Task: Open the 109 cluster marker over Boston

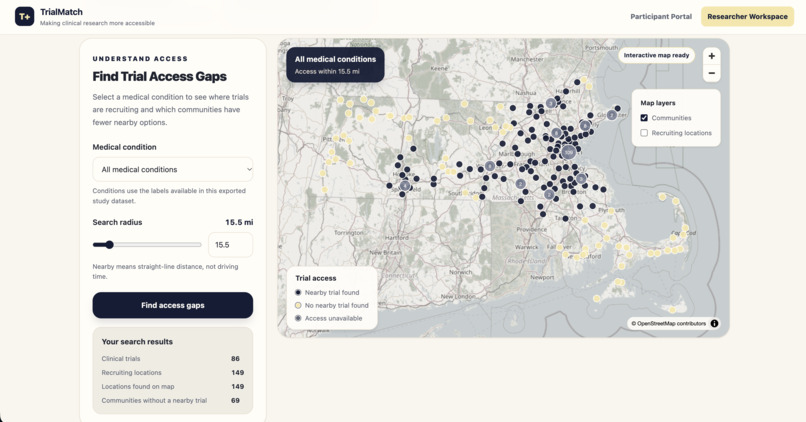Action: tap(568, 152)
